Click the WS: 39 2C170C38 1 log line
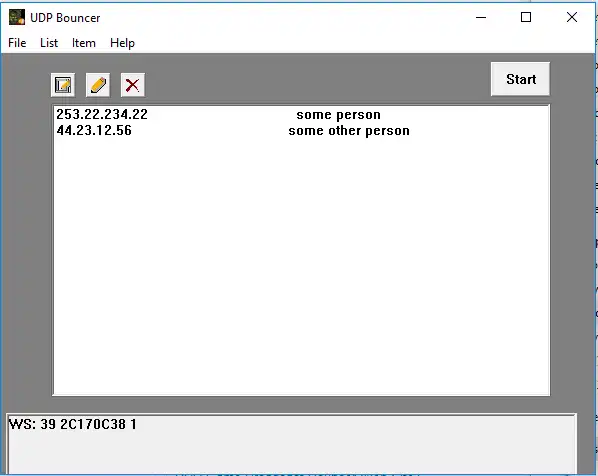 (72, 424)
